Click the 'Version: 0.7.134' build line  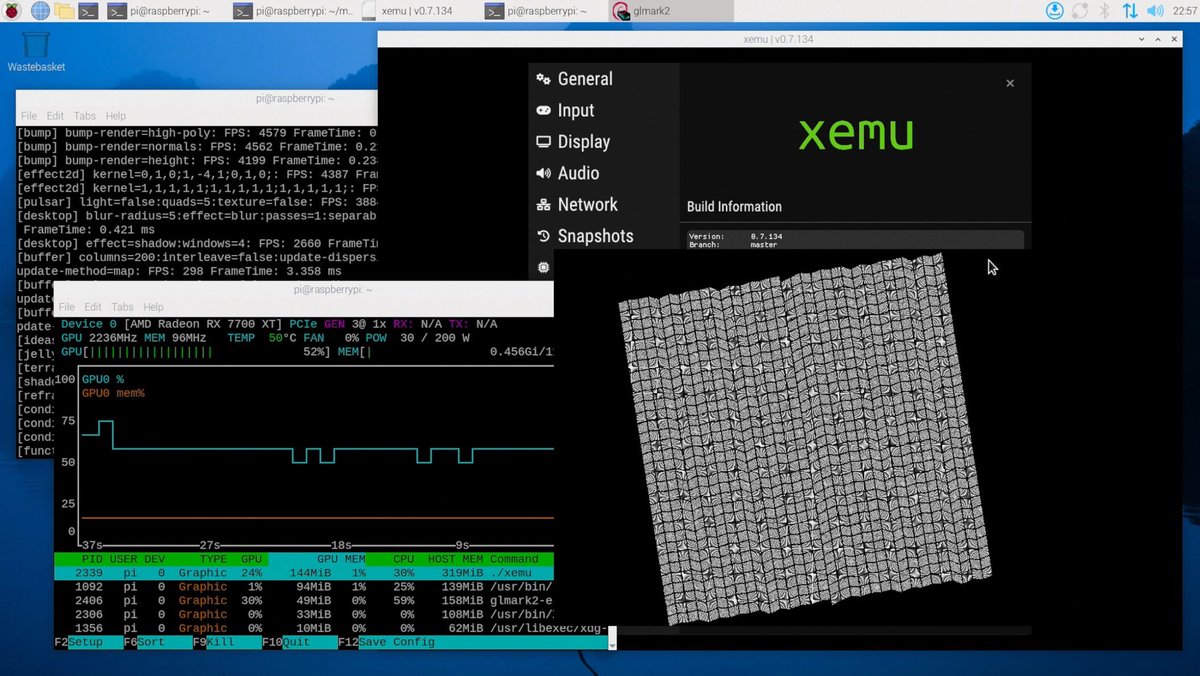tap(735, 237)
